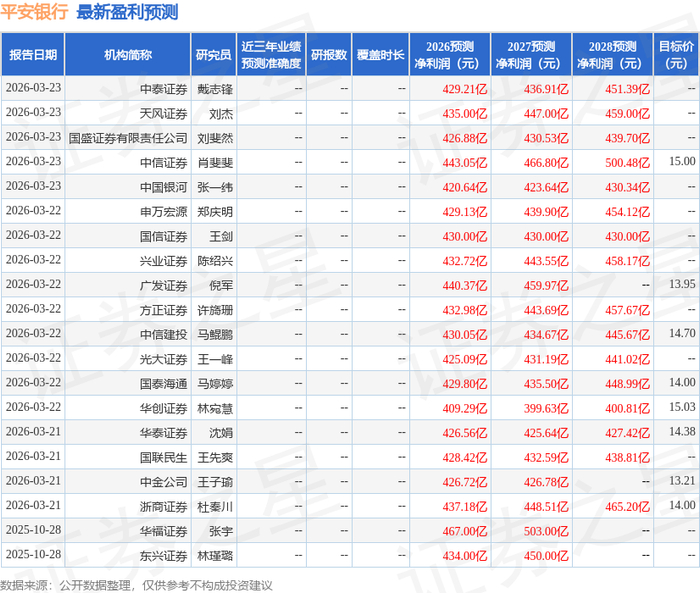Click the 2026预测净利润 column header
Image resolution: width=700 pixels, height=593 pixels.
click(x=450, y=54)
